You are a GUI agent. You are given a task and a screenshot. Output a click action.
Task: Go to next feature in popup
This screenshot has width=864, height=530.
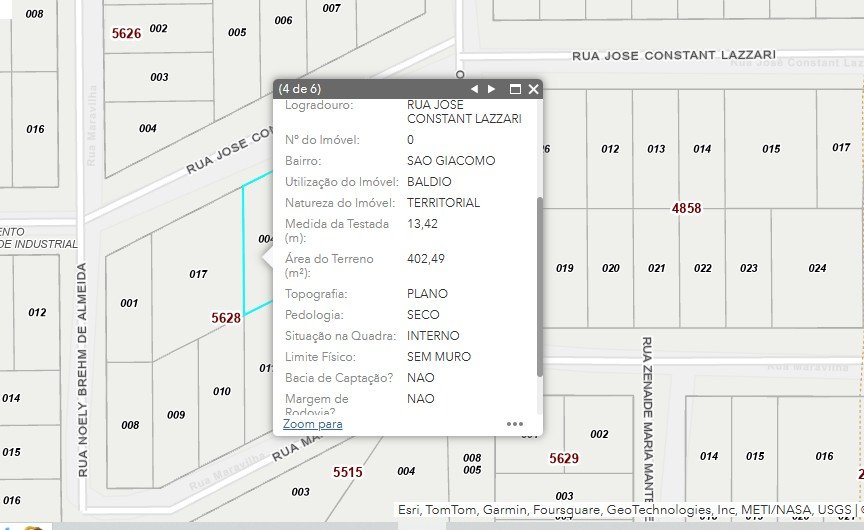[491, 89]
